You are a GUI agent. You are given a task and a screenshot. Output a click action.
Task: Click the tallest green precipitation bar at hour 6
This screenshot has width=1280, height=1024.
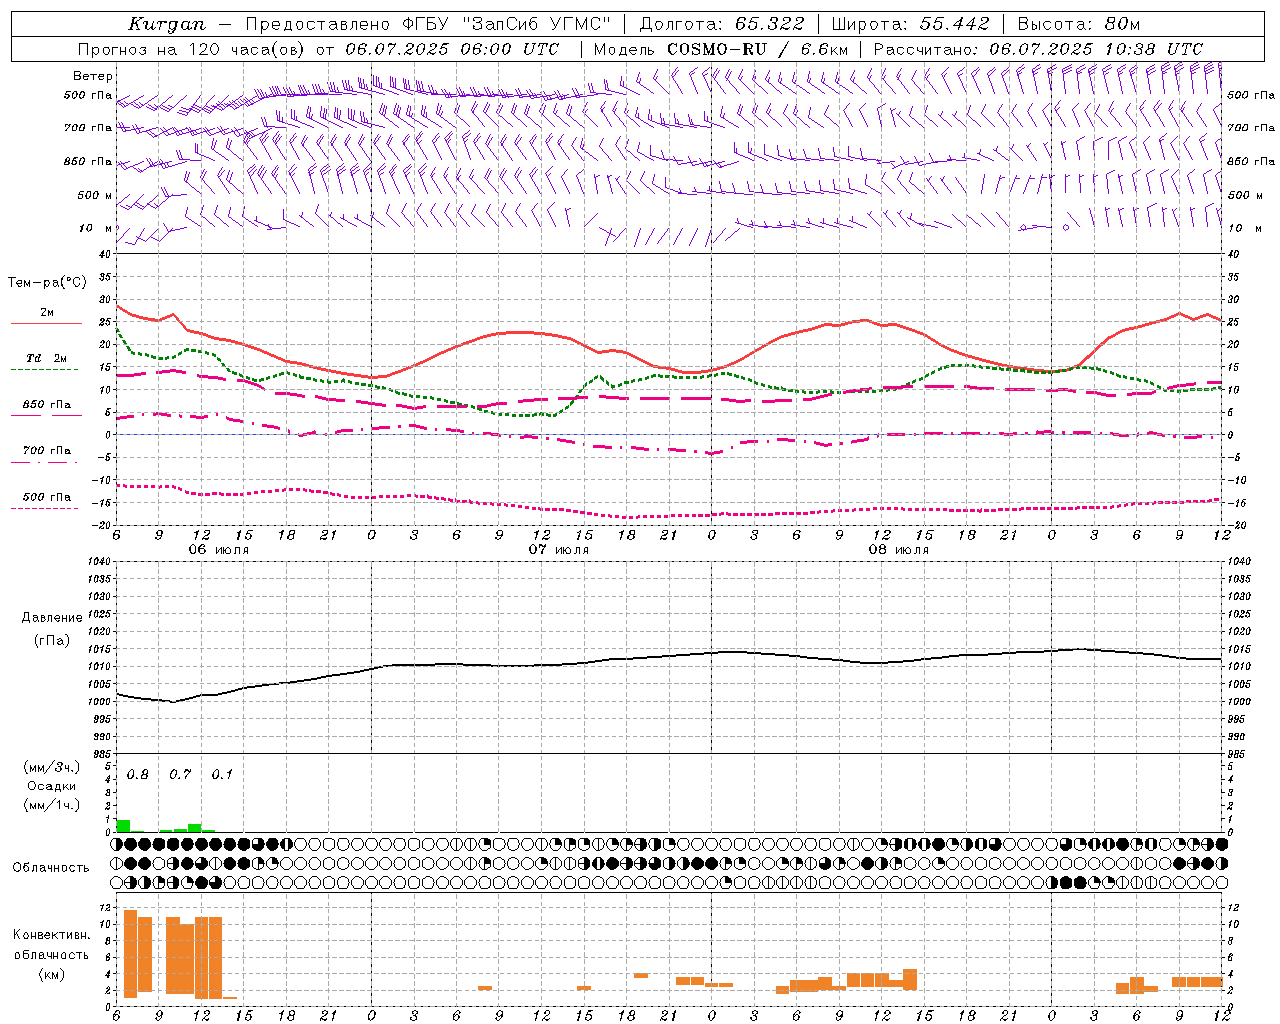(123, 826)
